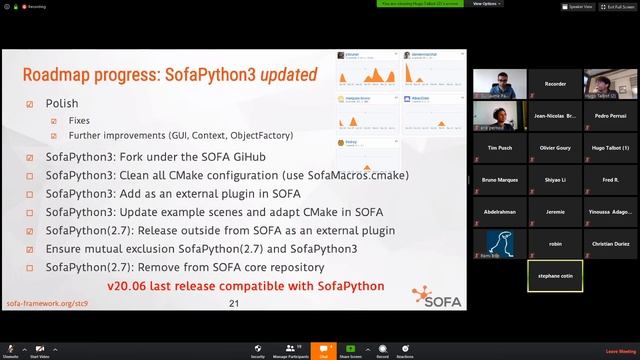The height and width of the screenshot is (360, 640).
Task: Click the muted mic icon on Olivier Goury tile
Action: click(532, 160)
